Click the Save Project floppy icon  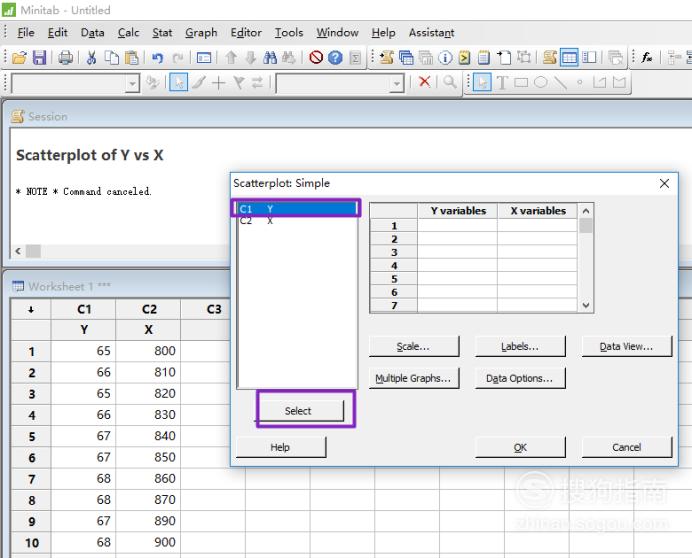[39, 57]
